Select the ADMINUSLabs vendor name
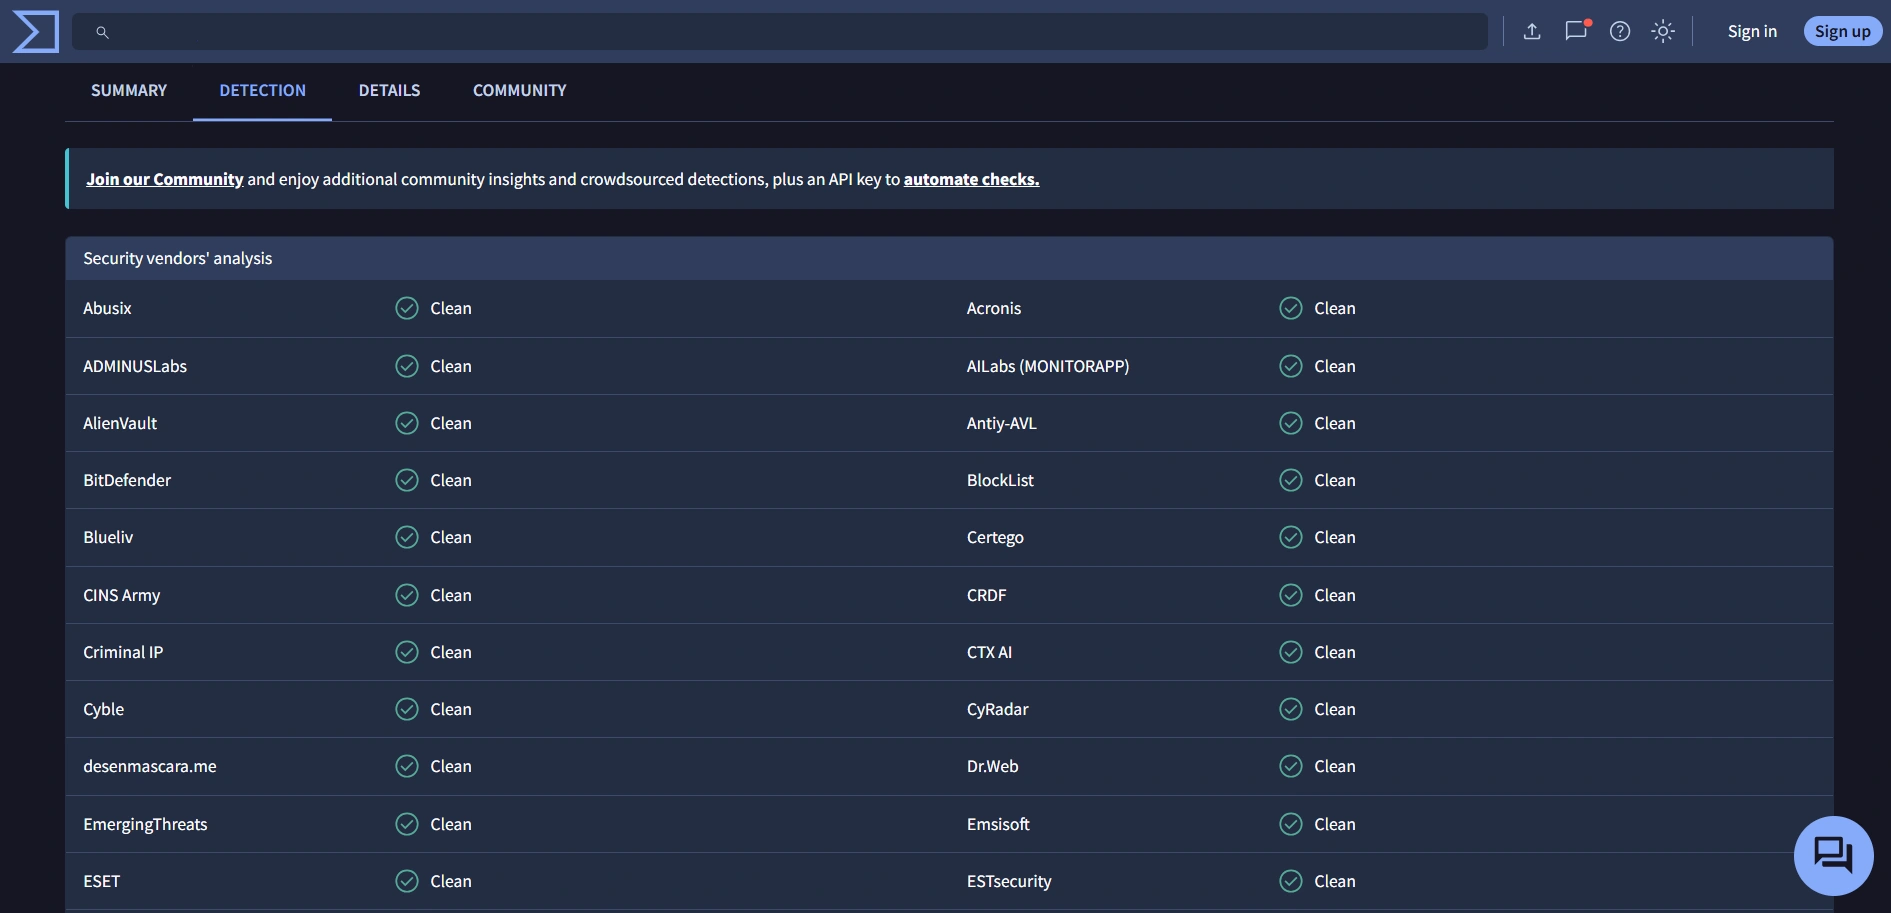Screen dimensions: 1891x913 point(135,366)
